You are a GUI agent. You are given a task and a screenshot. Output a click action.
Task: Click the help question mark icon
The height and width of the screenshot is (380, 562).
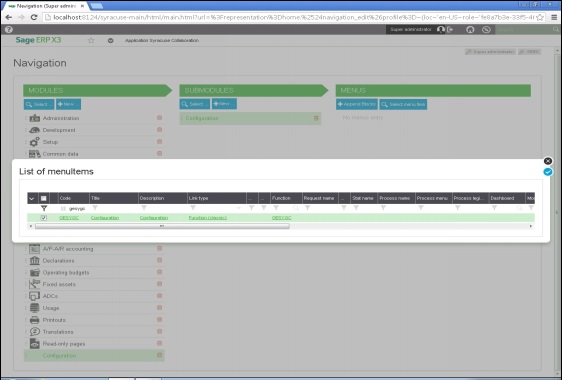[x=9, y=29]
